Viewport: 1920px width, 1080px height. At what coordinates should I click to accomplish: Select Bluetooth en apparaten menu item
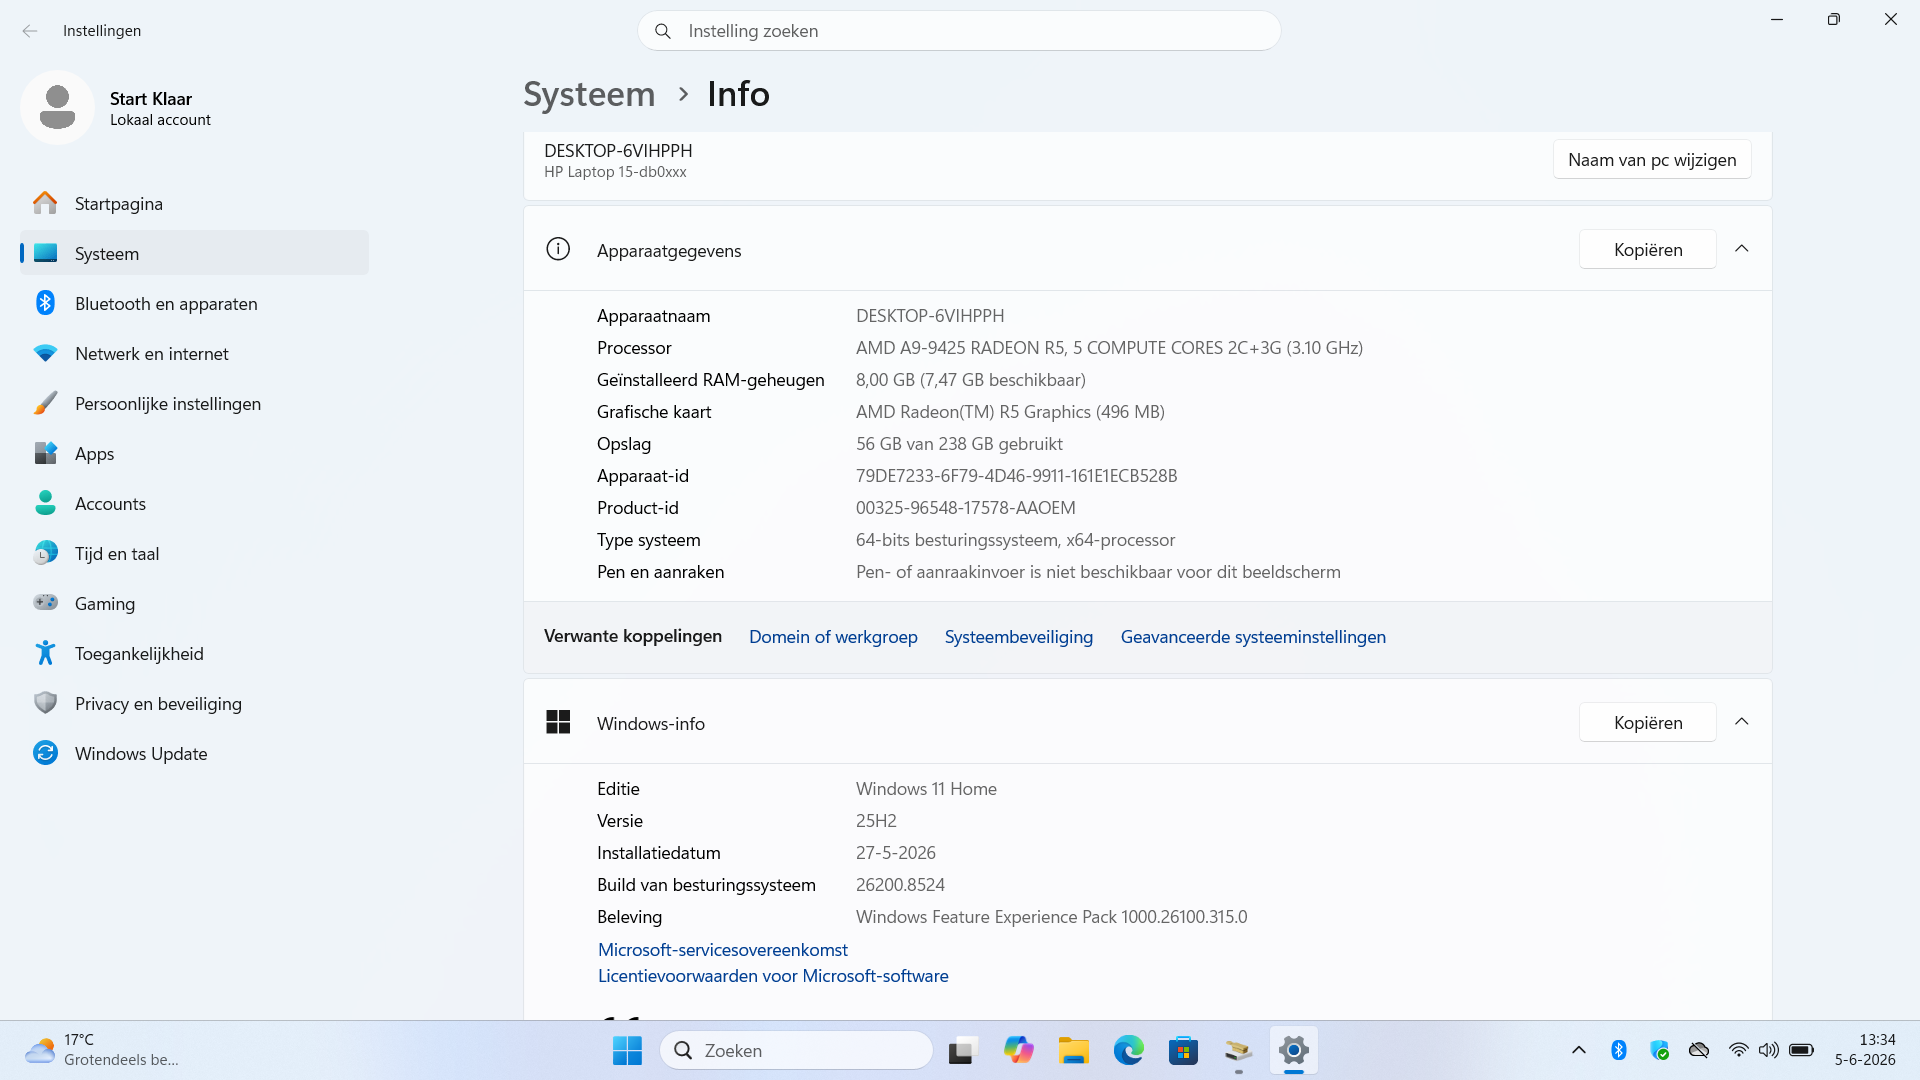(x=194, y=303)
